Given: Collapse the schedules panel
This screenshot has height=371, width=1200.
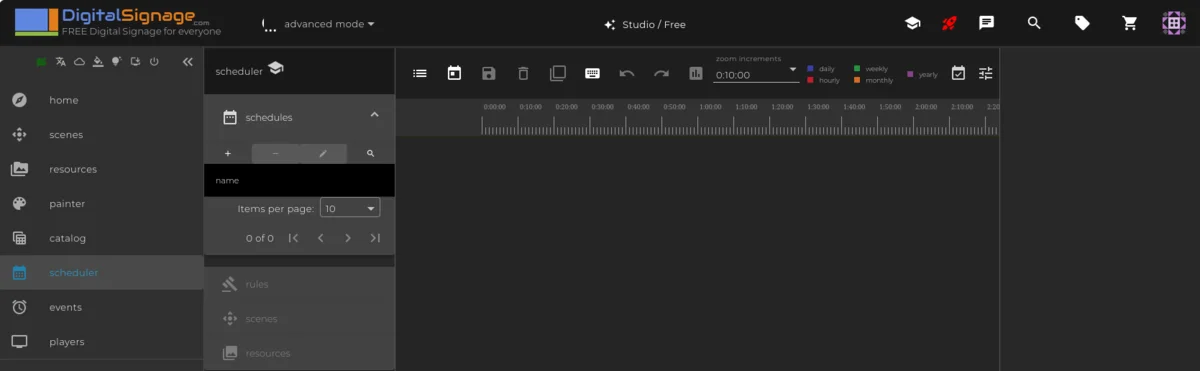Looking at the screenshot, I should 375,116.
